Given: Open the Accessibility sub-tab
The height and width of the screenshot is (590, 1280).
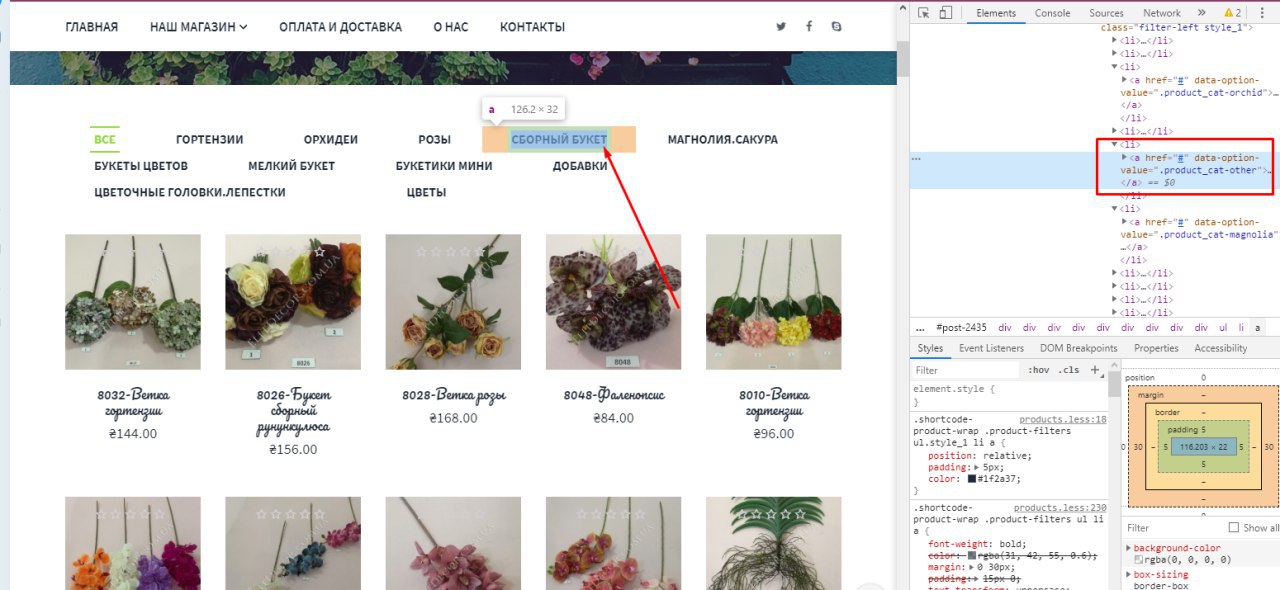Looking at the screenshot, I should coord(1220,348).
